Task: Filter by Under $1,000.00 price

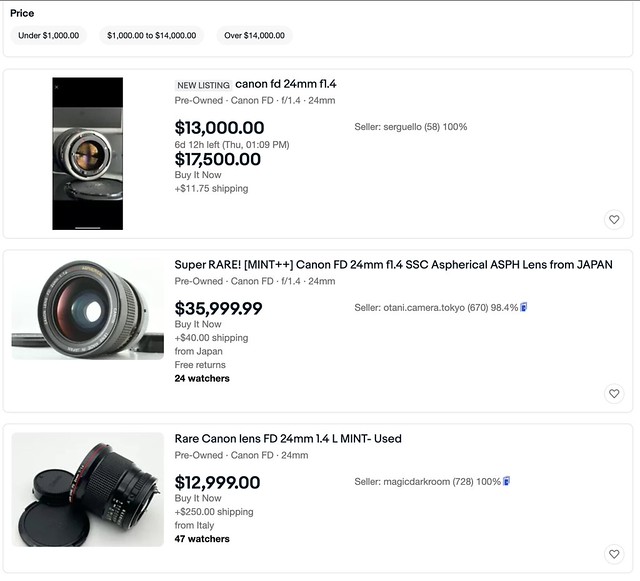Action: [x=49, y=36]
